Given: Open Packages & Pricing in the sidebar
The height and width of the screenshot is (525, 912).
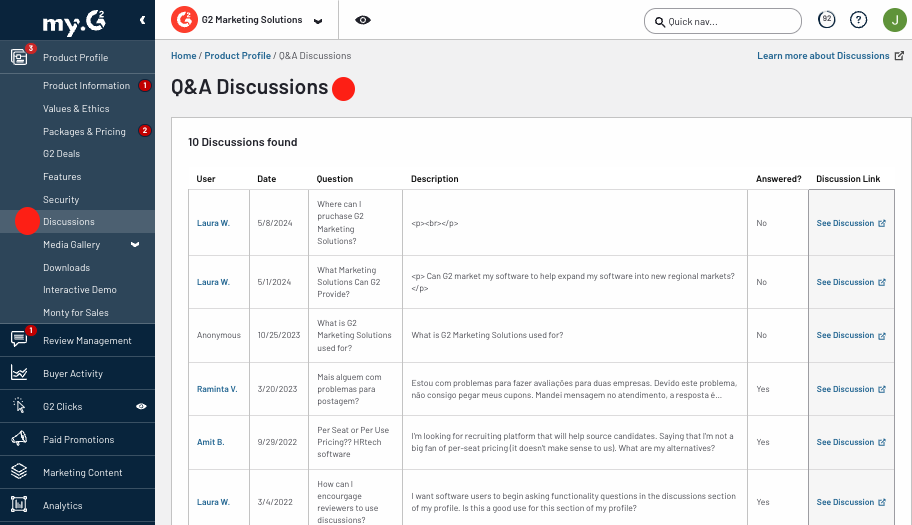Looking at the screenshot, I should (x=84, y=131).
